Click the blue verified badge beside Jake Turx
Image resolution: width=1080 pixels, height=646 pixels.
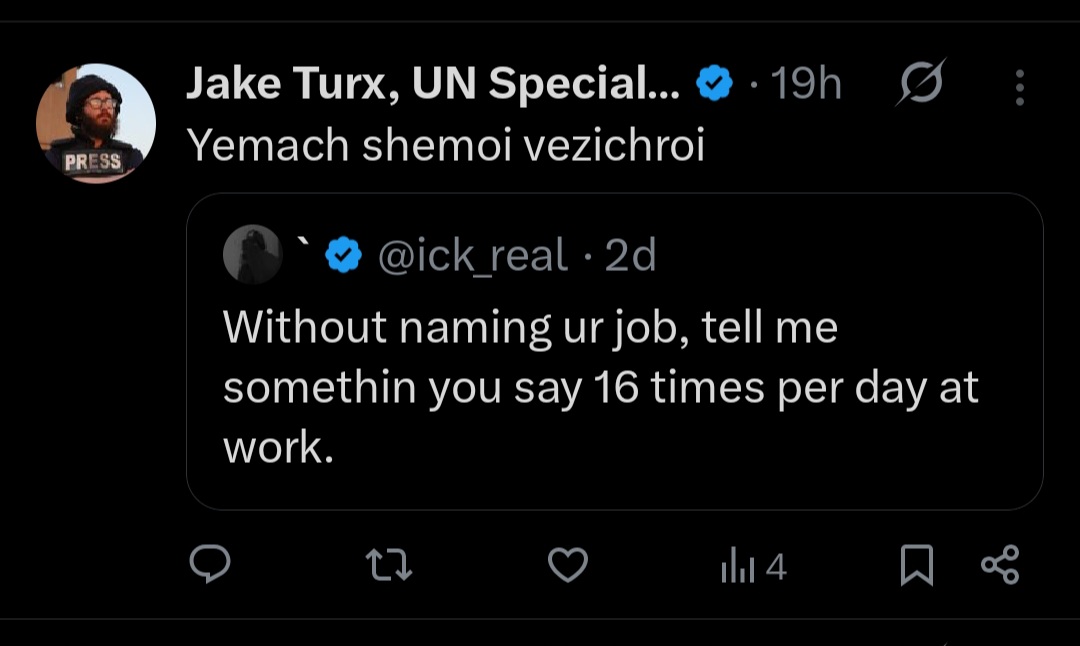coord(714,87)
